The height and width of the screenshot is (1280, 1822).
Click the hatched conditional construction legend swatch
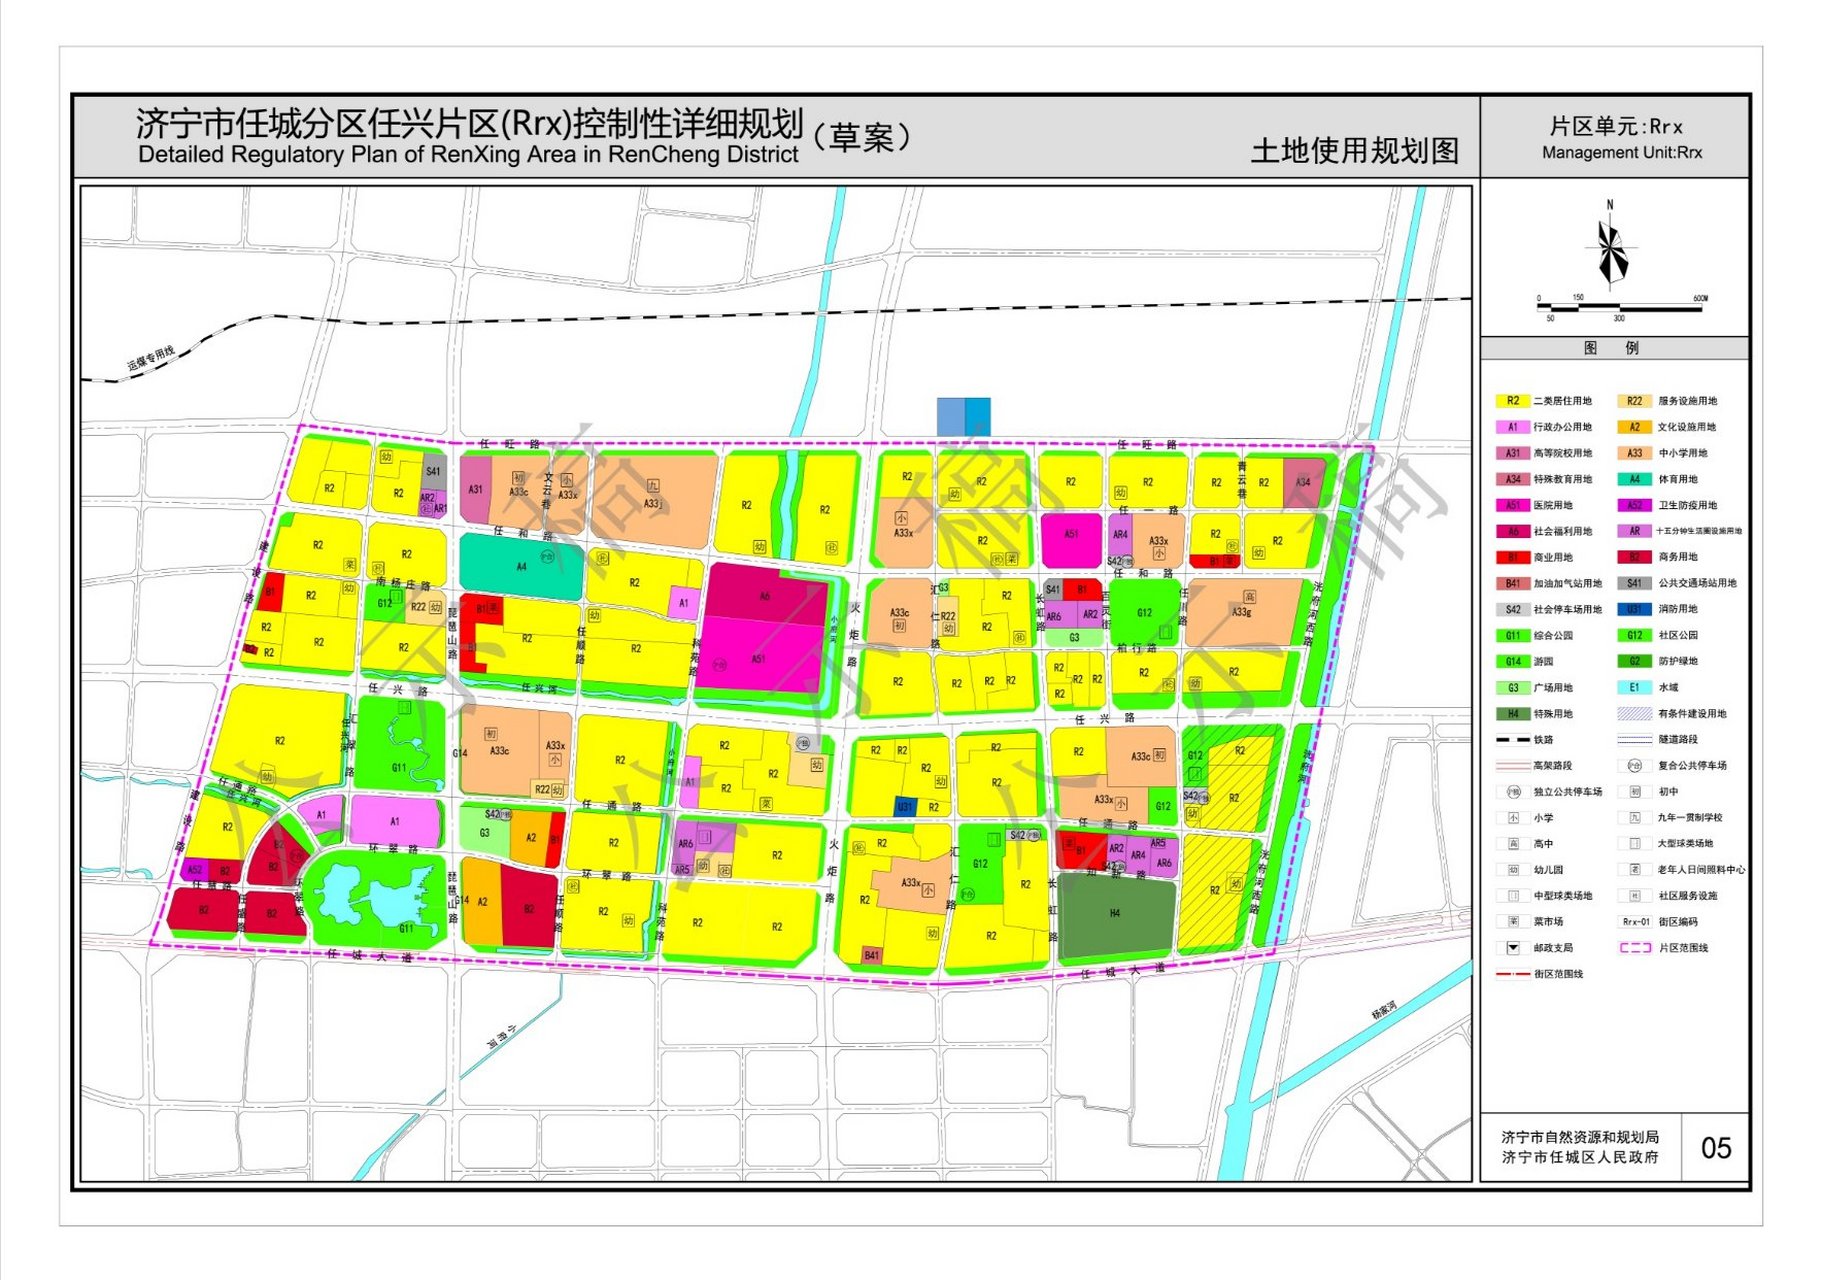(x=1634, y=714)
